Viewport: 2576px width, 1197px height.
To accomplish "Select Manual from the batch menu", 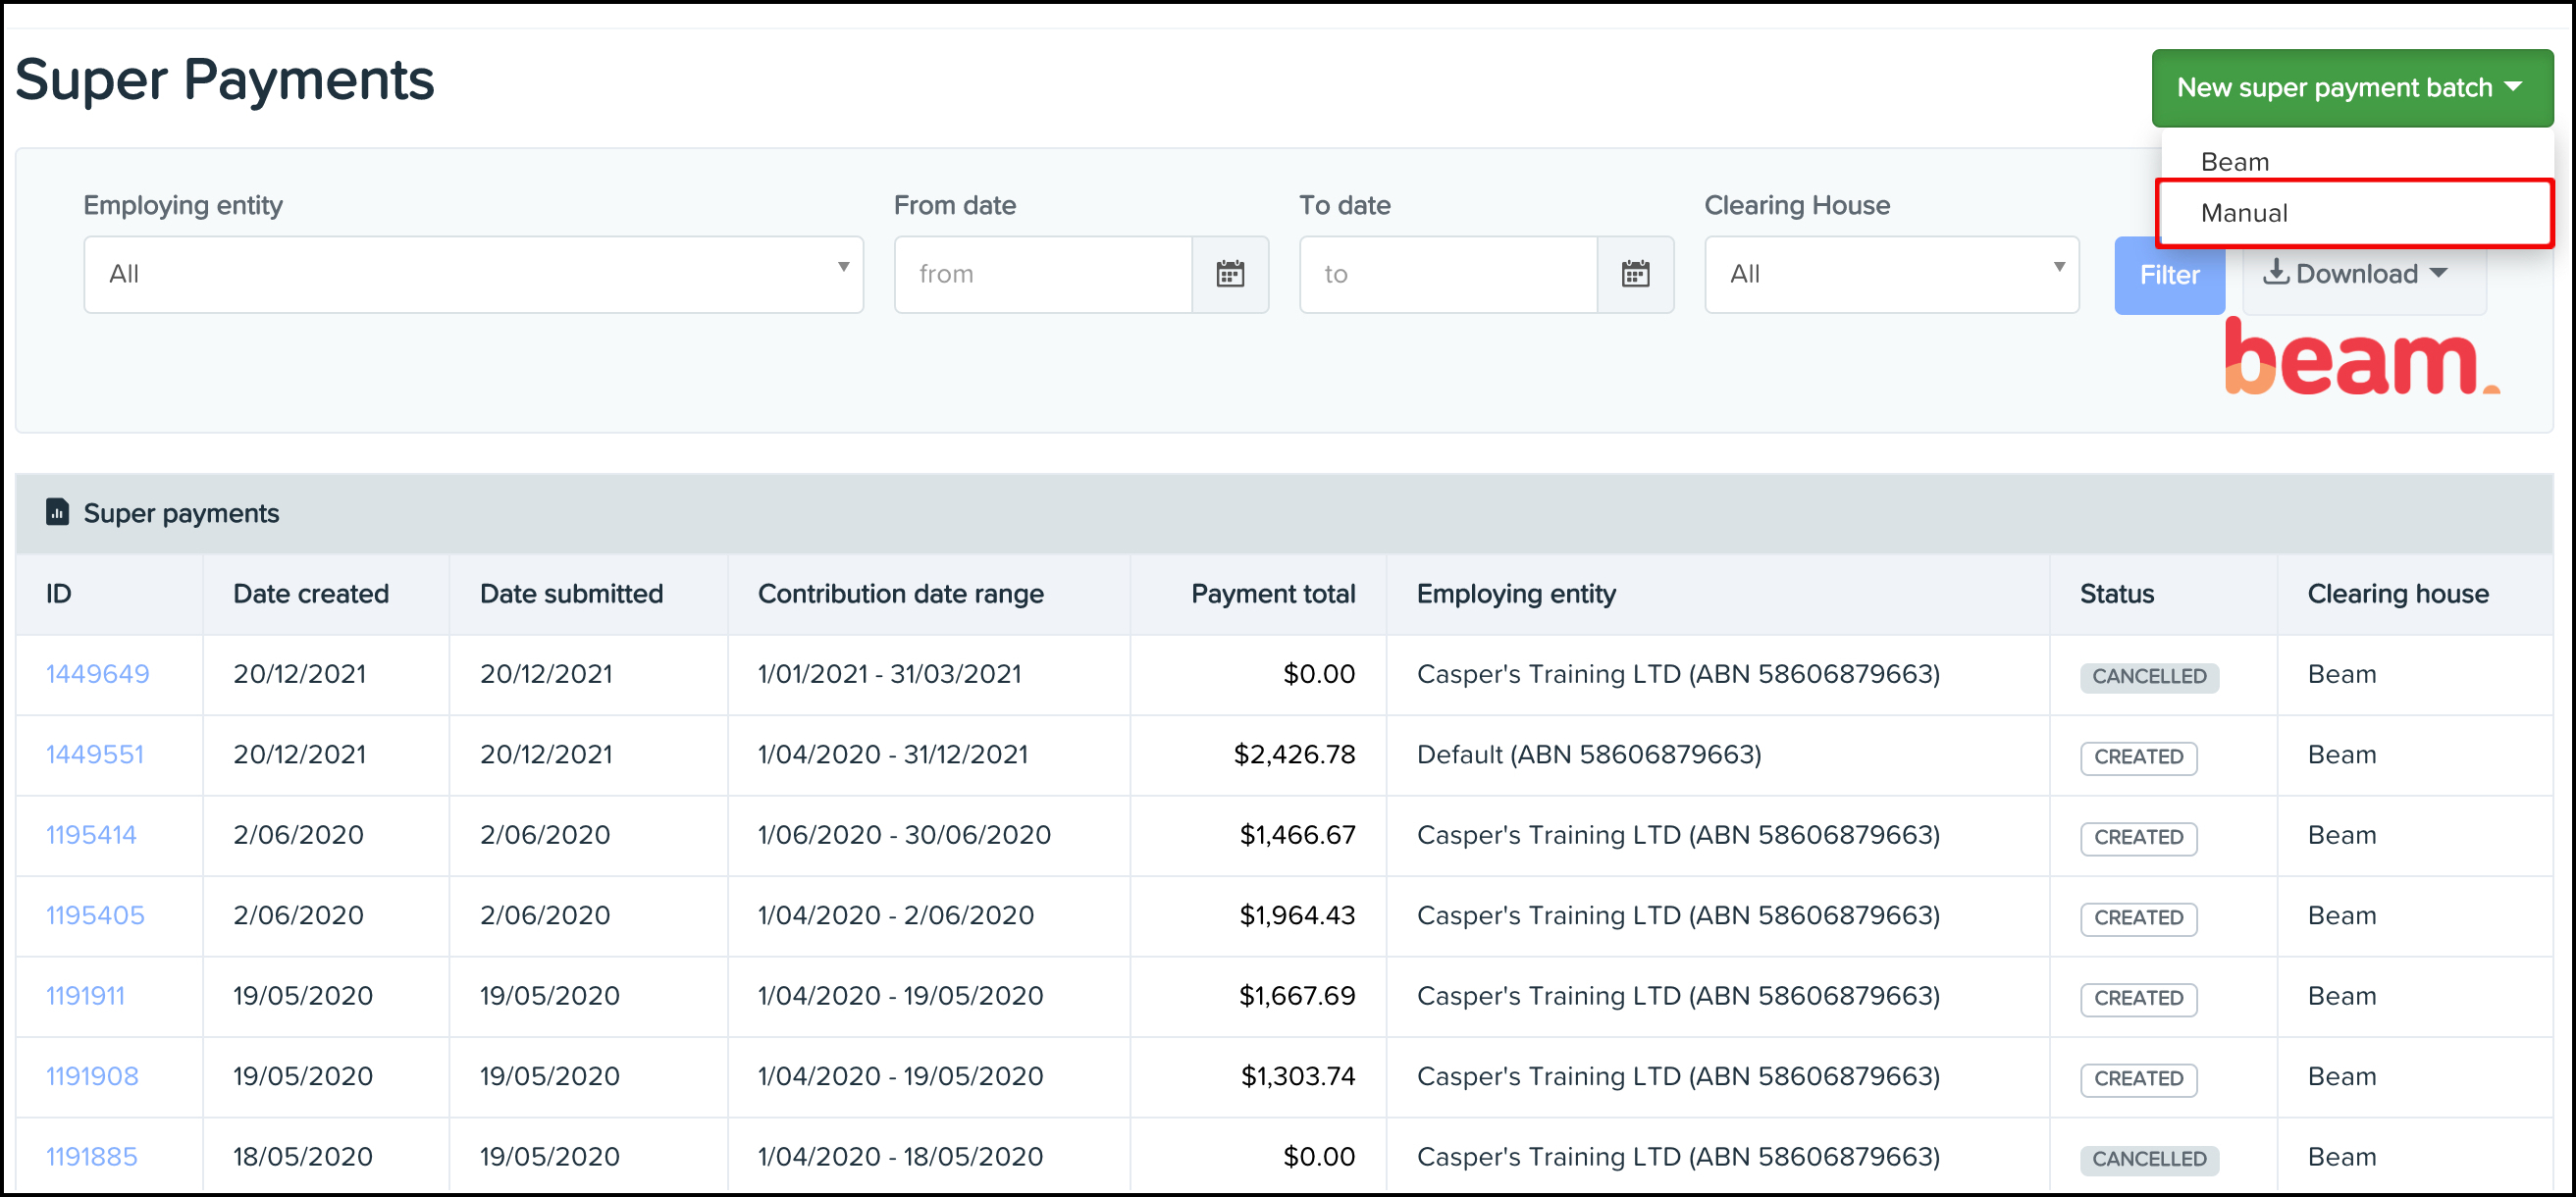I will tap(2244, 212).
